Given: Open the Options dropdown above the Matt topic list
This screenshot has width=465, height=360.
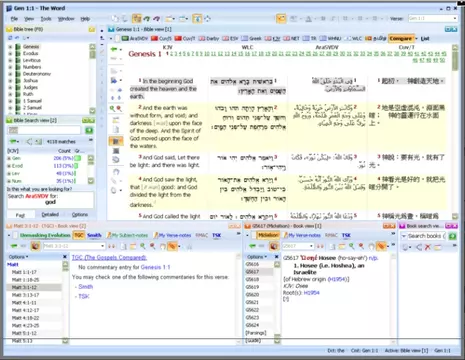Looking at the screenshot, I should coord(18,257).
